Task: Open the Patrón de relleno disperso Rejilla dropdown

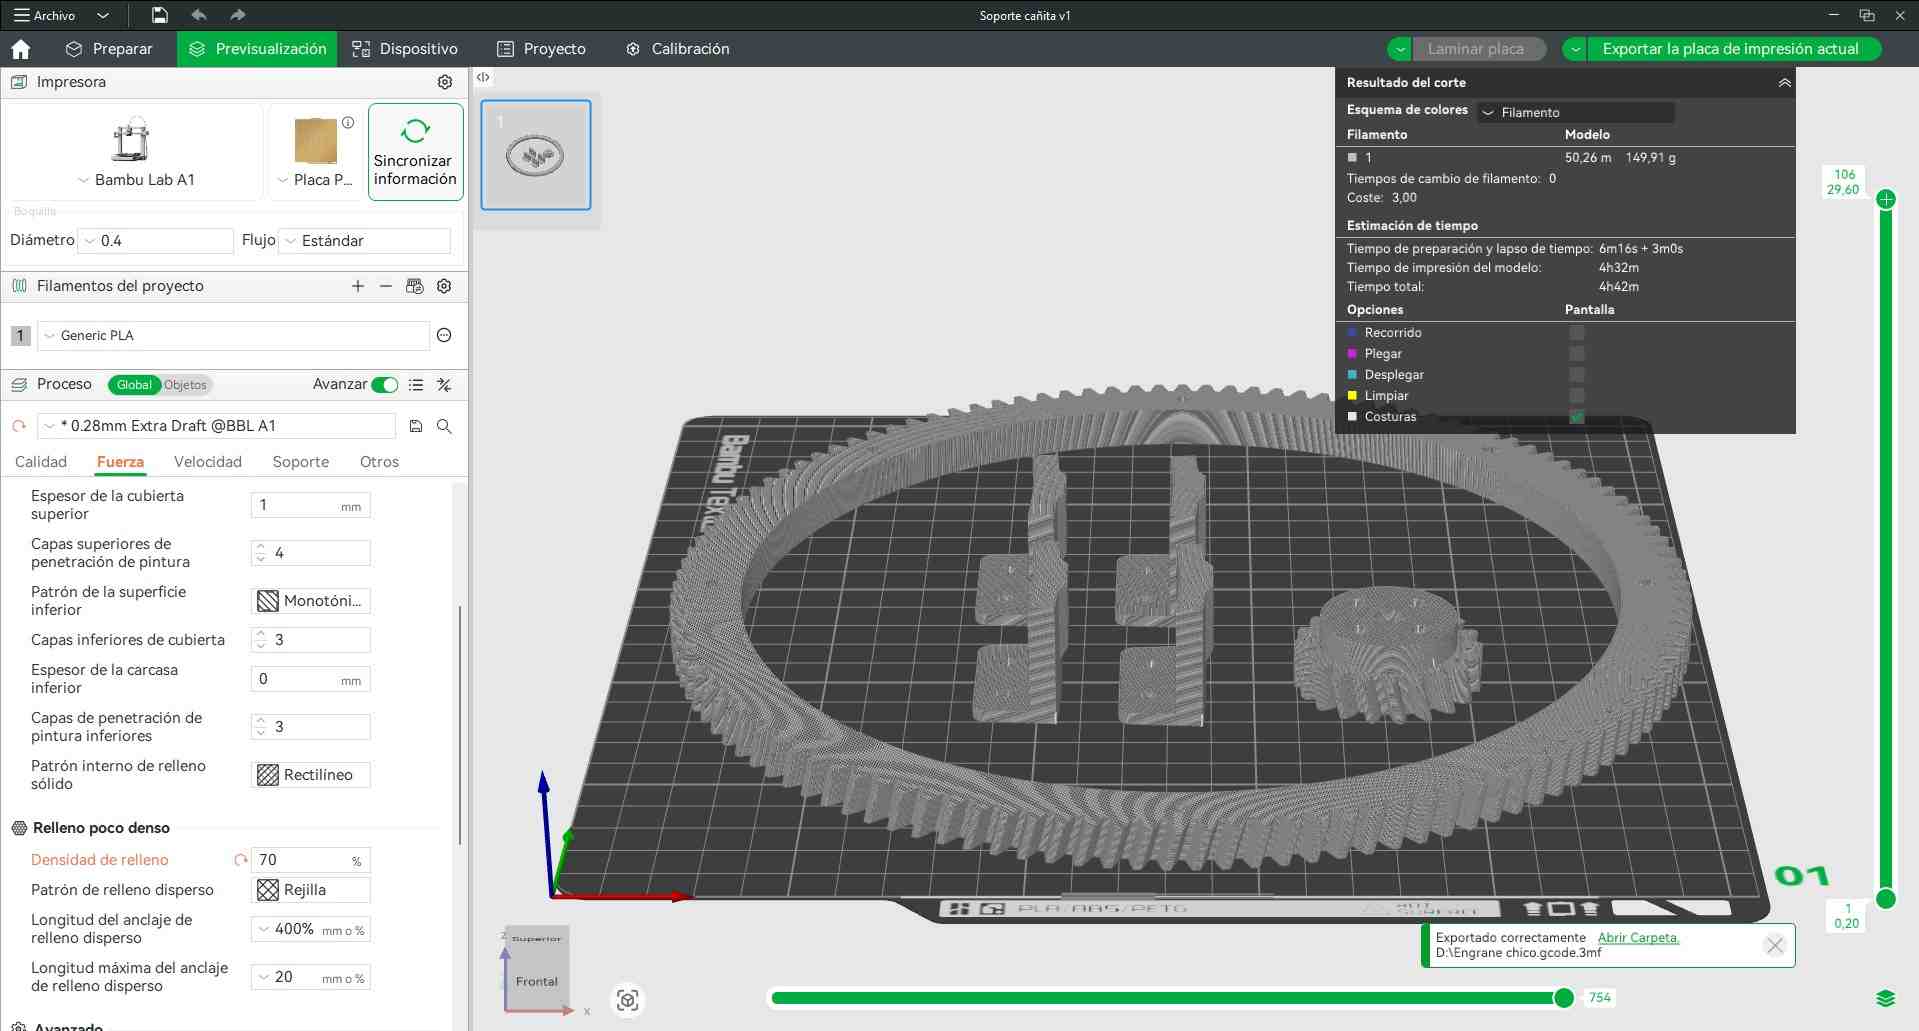Action: click(x=310, y=890)
